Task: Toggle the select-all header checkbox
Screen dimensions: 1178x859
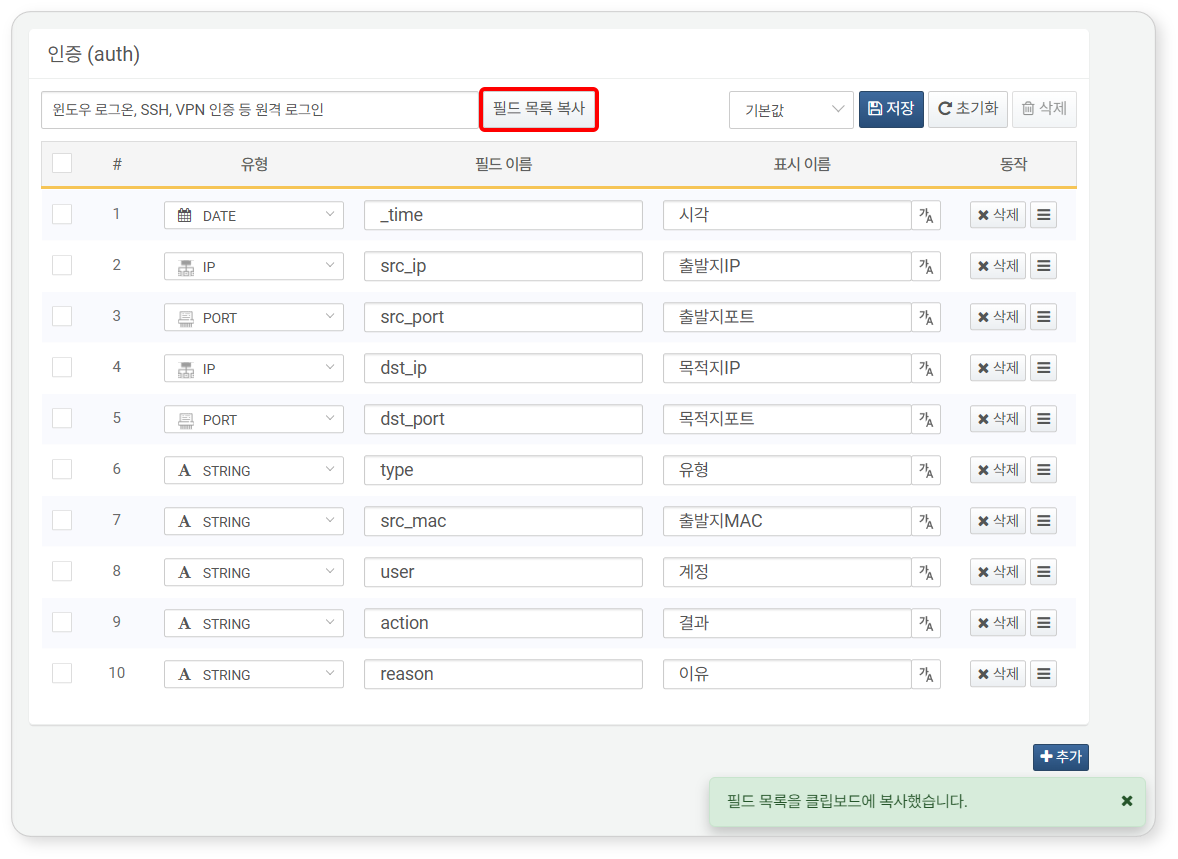Action: (62, 163)
